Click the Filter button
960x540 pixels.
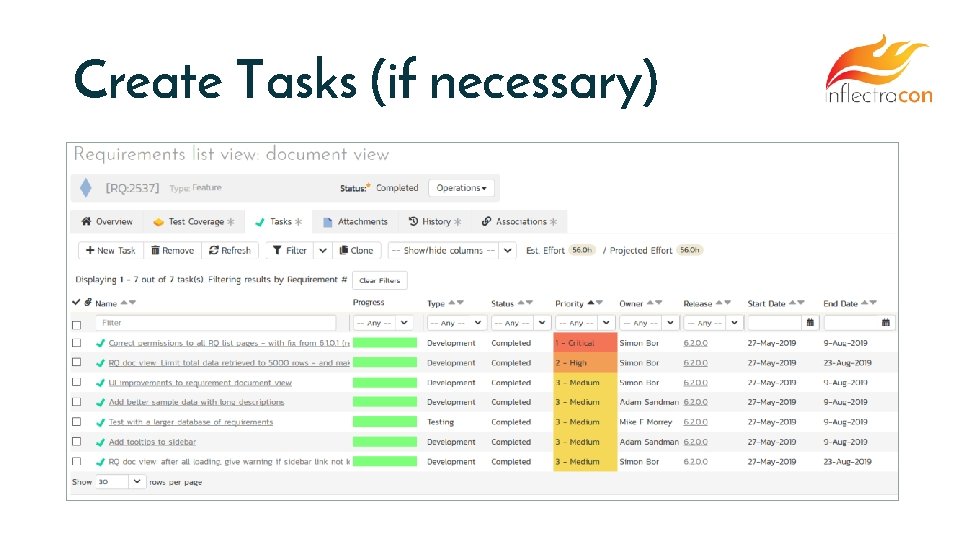[x=290, y=250]
